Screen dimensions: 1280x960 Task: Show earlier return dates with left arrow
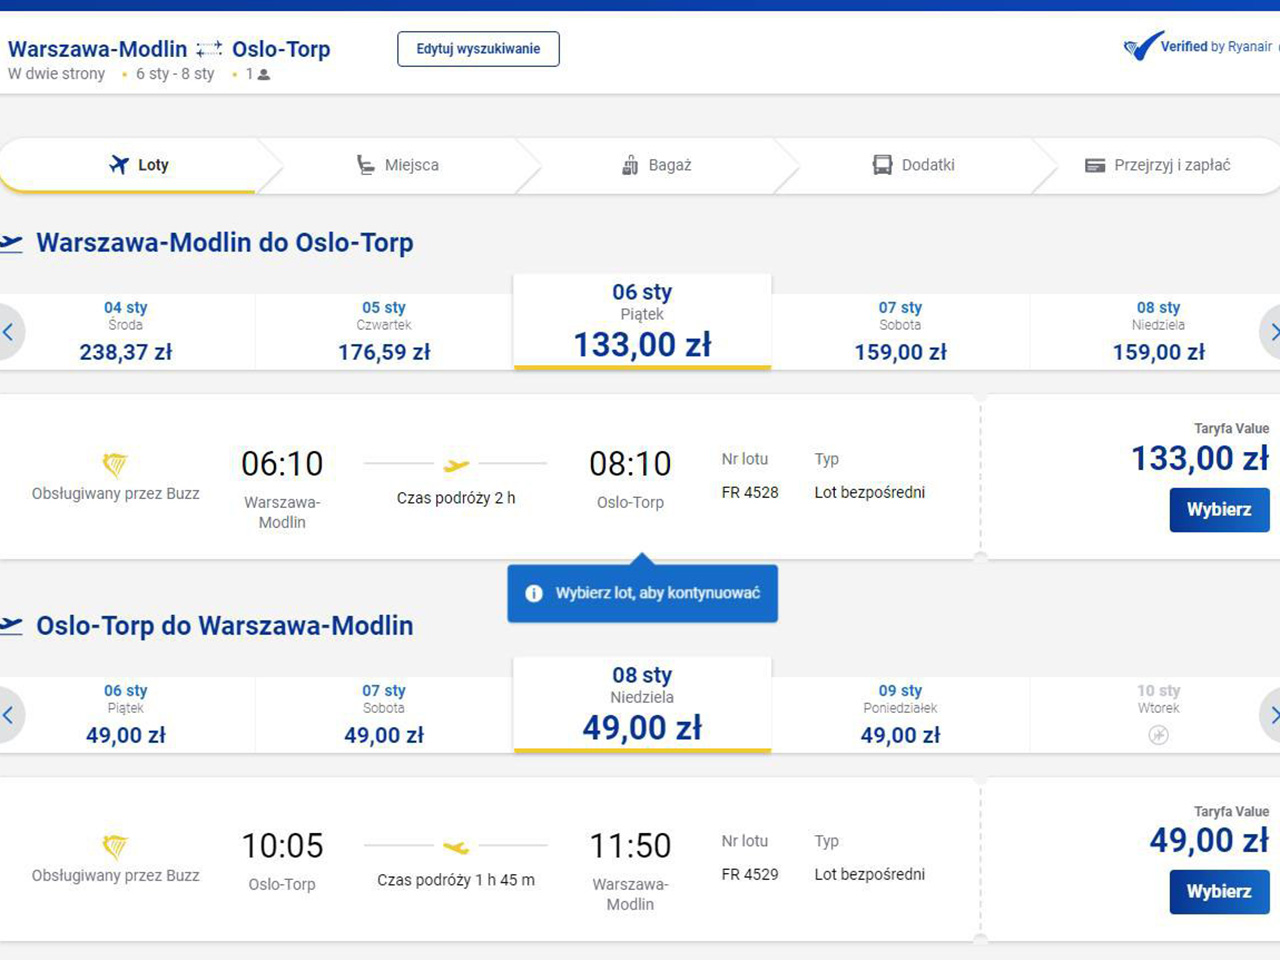(x=8, y=715)
